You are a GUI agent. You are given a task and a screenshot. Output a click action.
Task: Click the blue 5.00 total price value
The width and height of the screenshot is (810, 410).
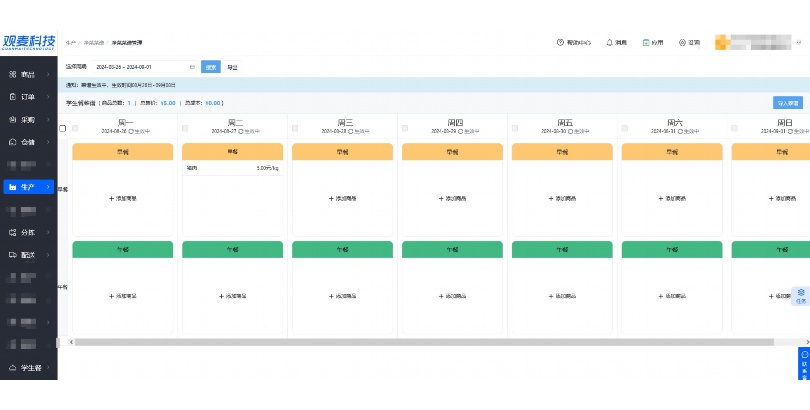(168, 103)
